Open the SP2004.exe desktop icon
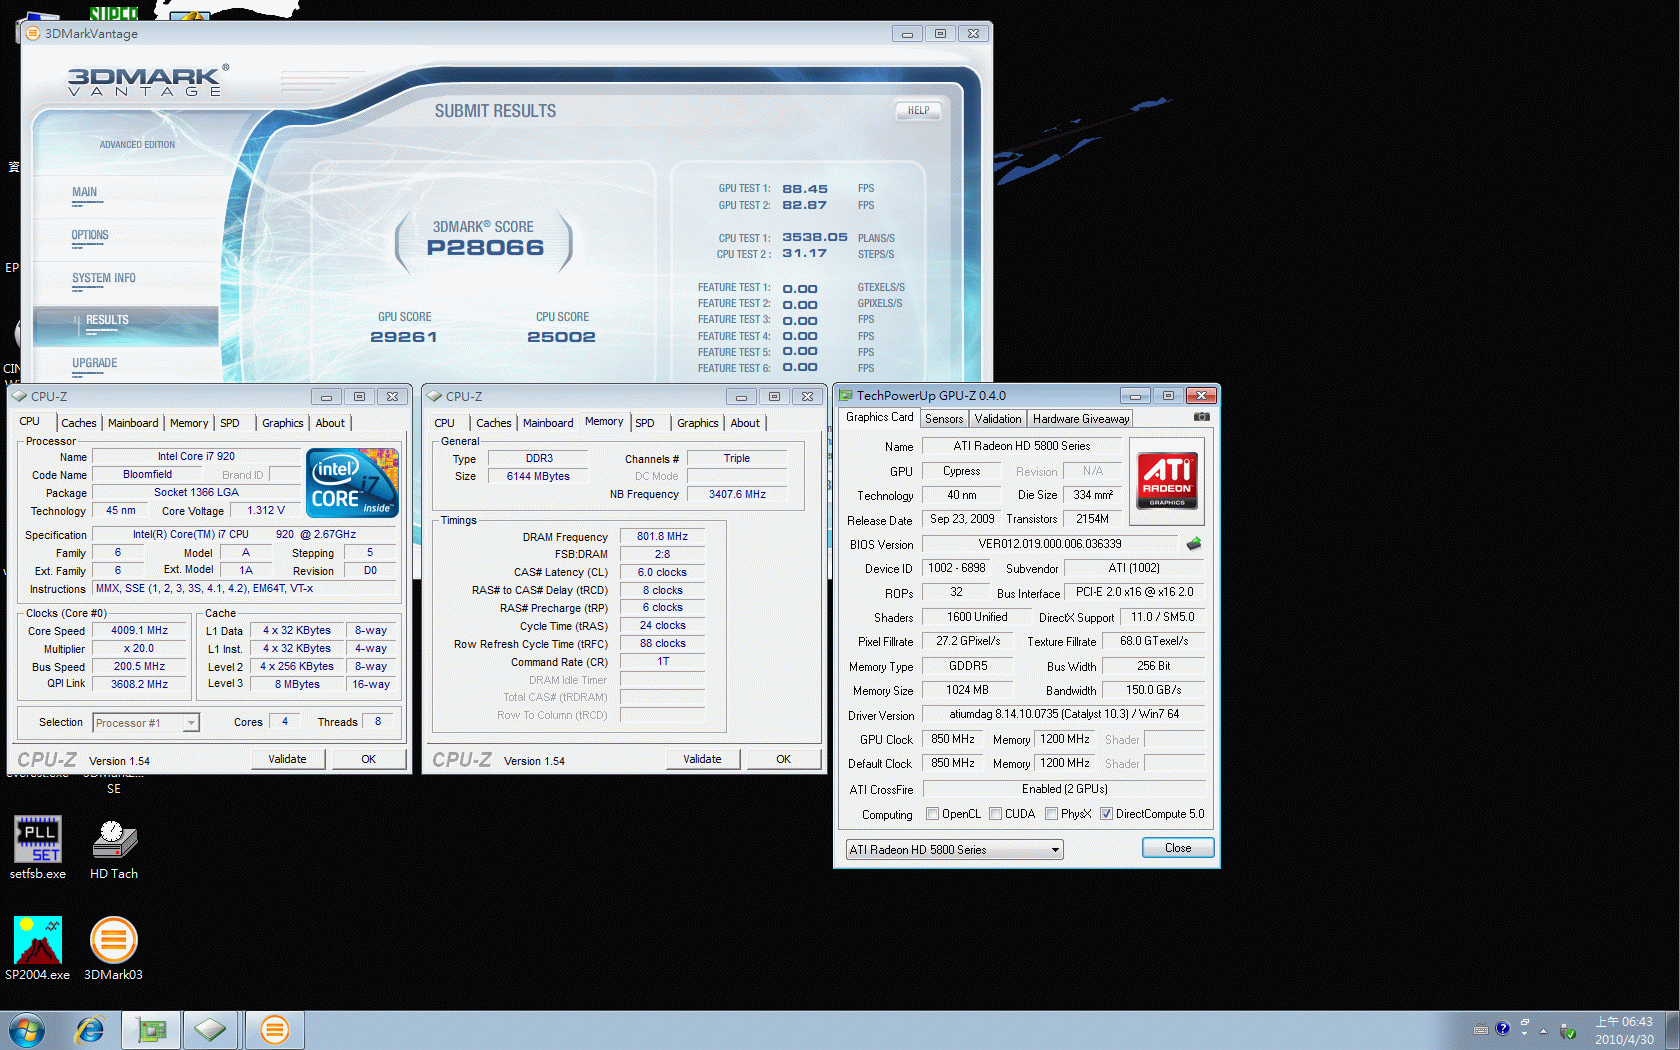The image size is (1680, 1050). point(38,948)
